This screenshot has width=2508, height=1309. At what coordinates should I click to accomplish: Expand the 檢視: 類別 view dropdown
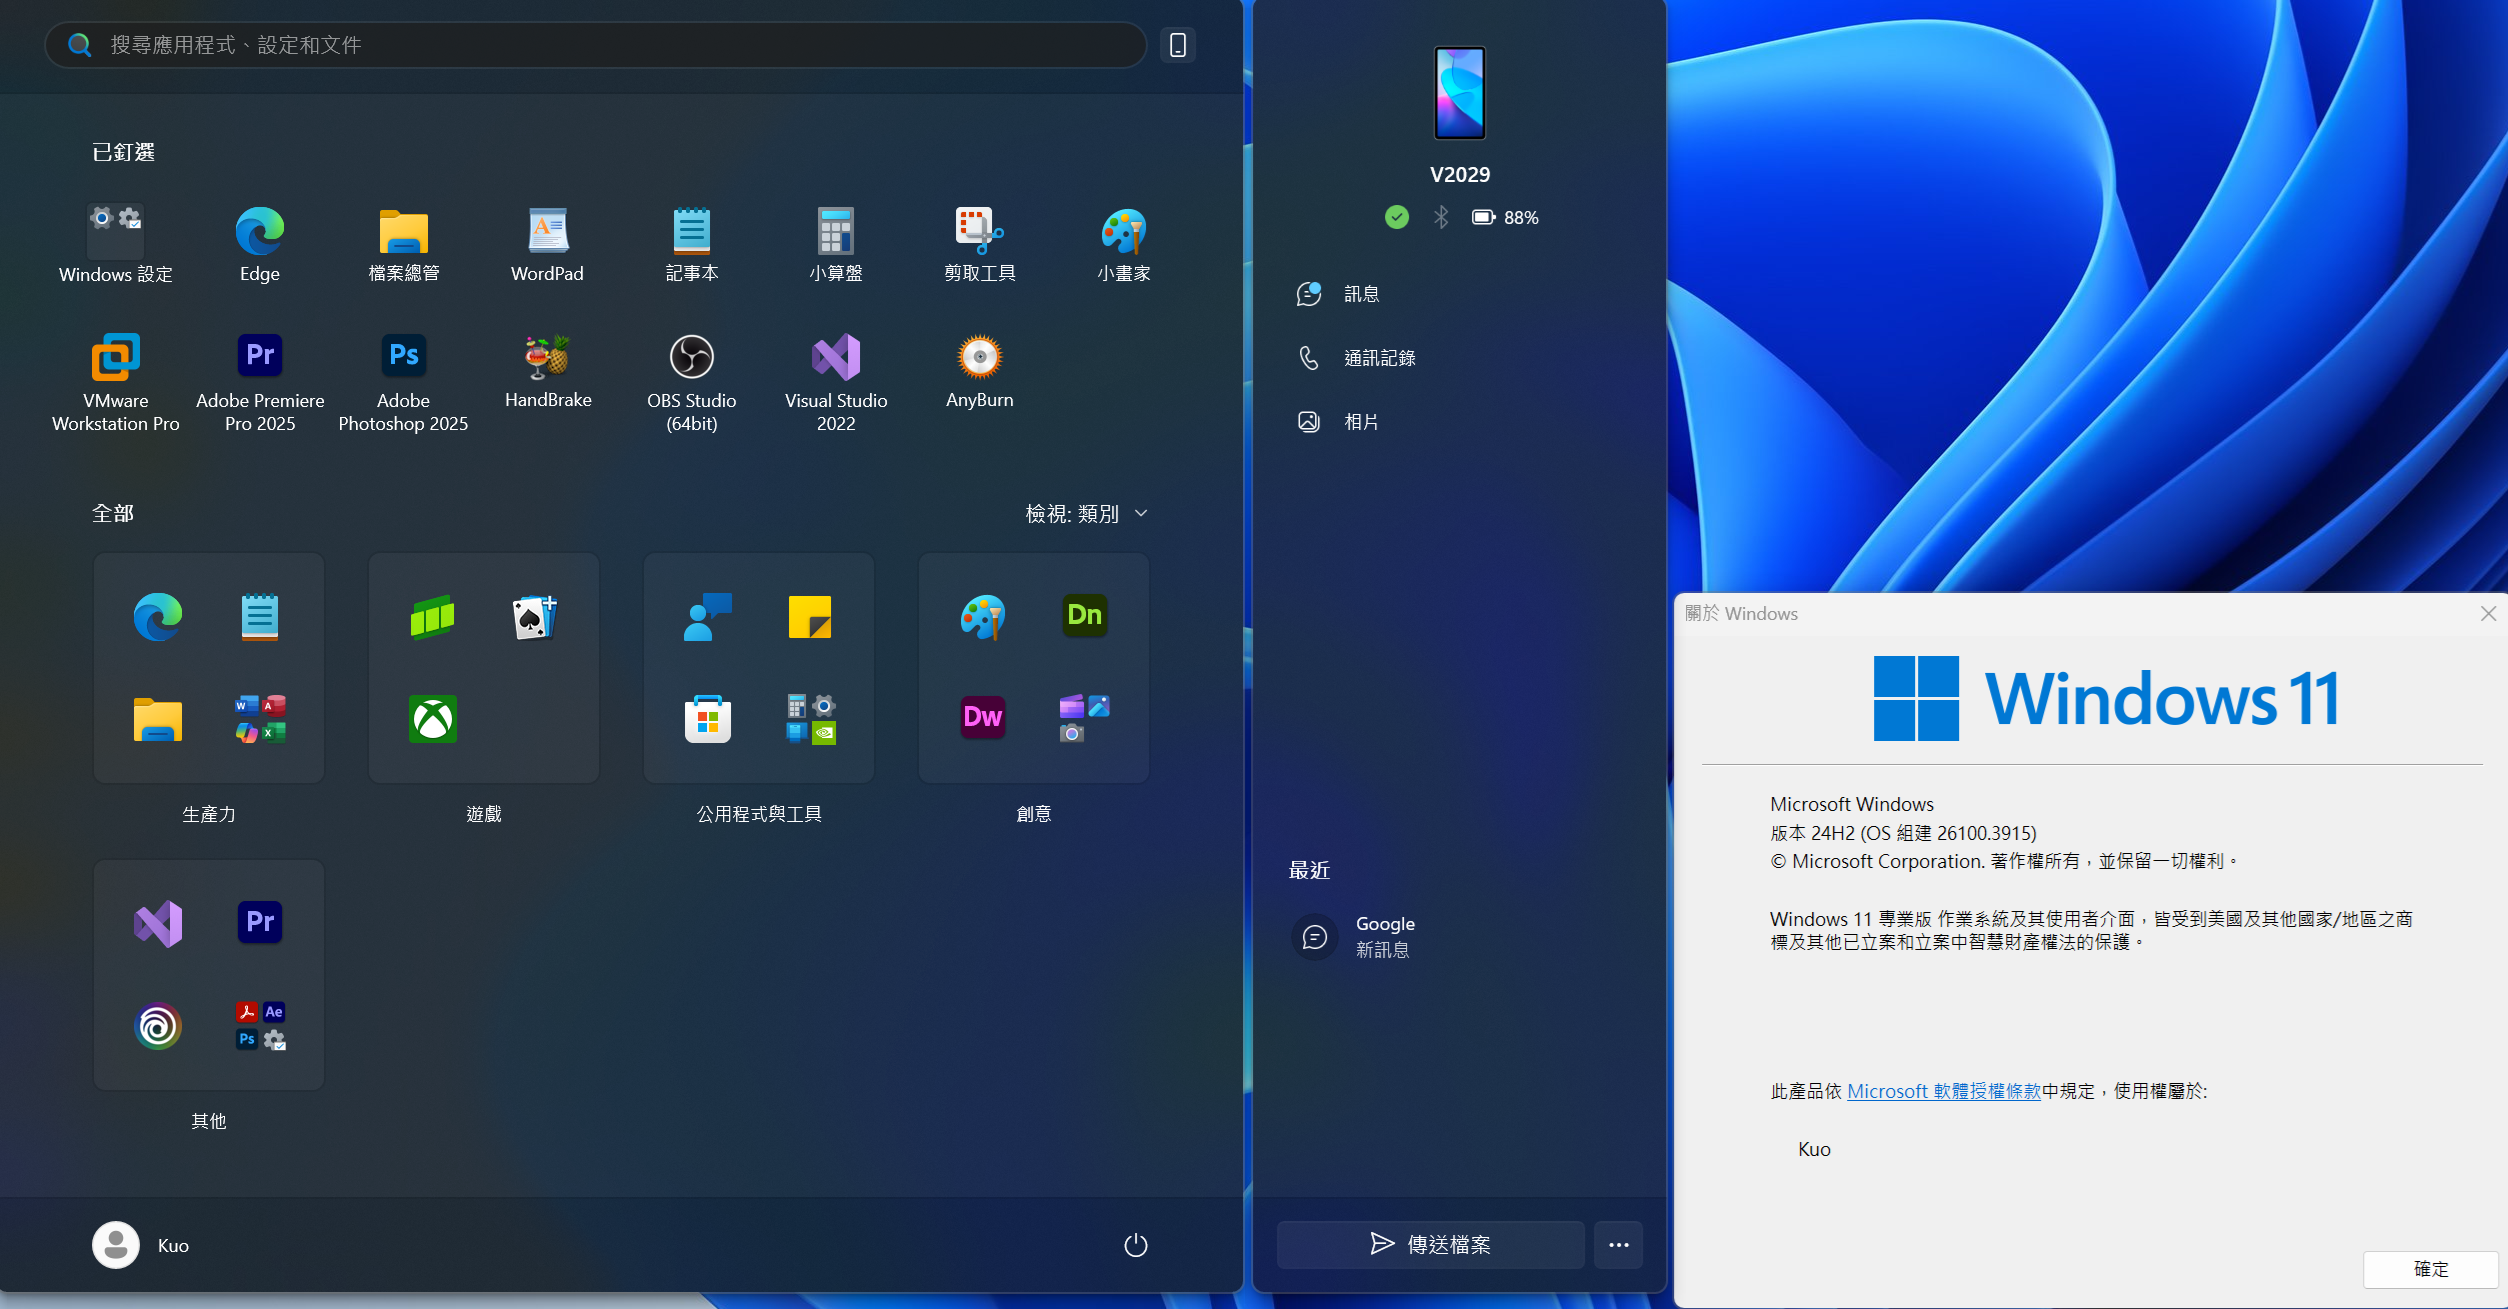point(1086,514)
